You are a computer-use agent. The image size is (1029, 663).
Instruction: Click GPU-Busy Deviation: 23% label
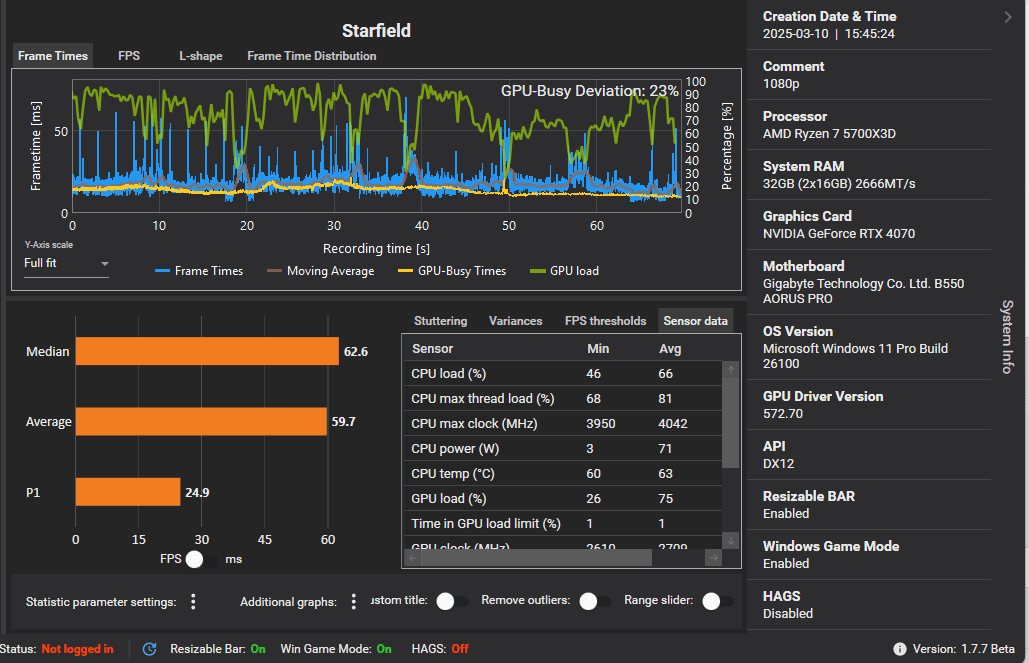[x=589, y=91]
